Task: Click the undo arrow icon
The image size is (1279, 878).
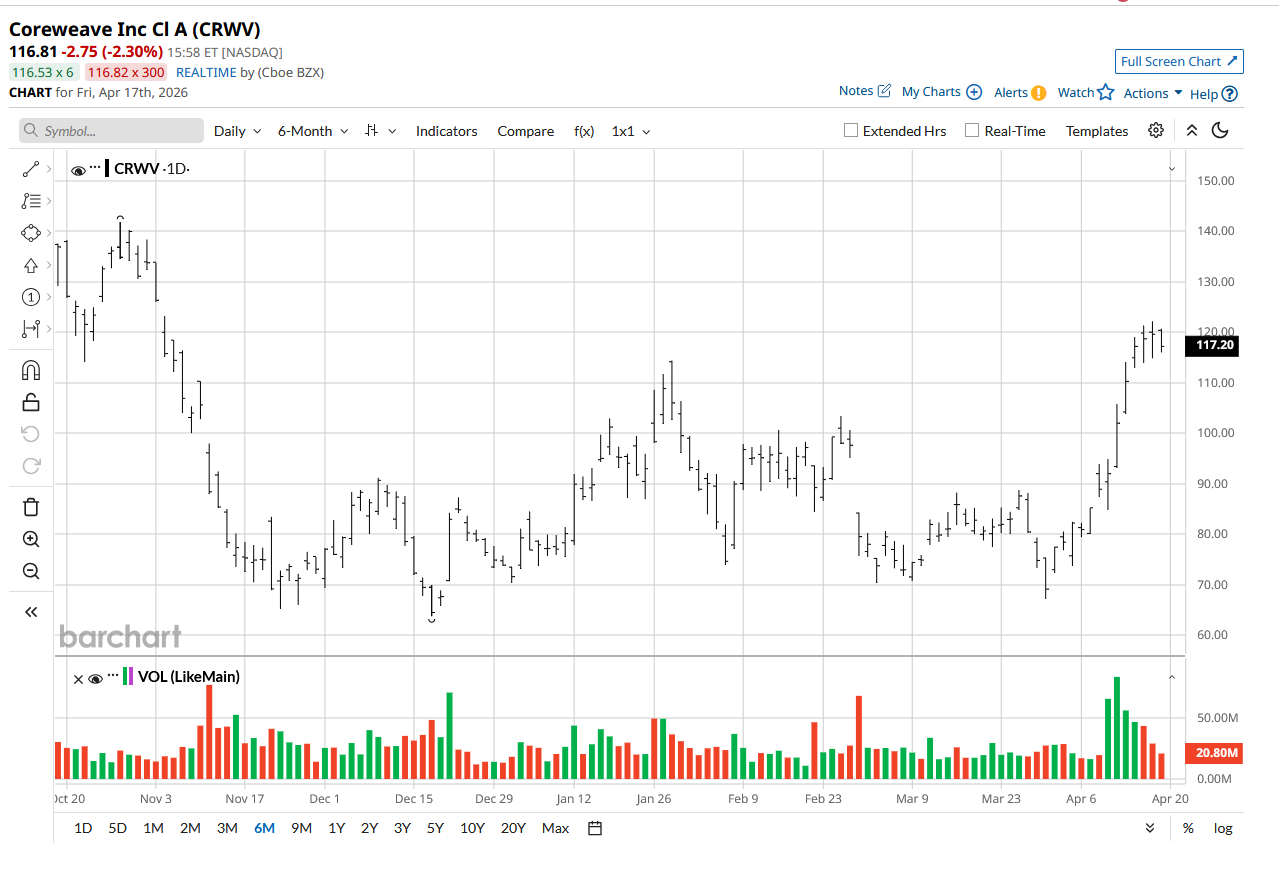Action: point(30,434)
